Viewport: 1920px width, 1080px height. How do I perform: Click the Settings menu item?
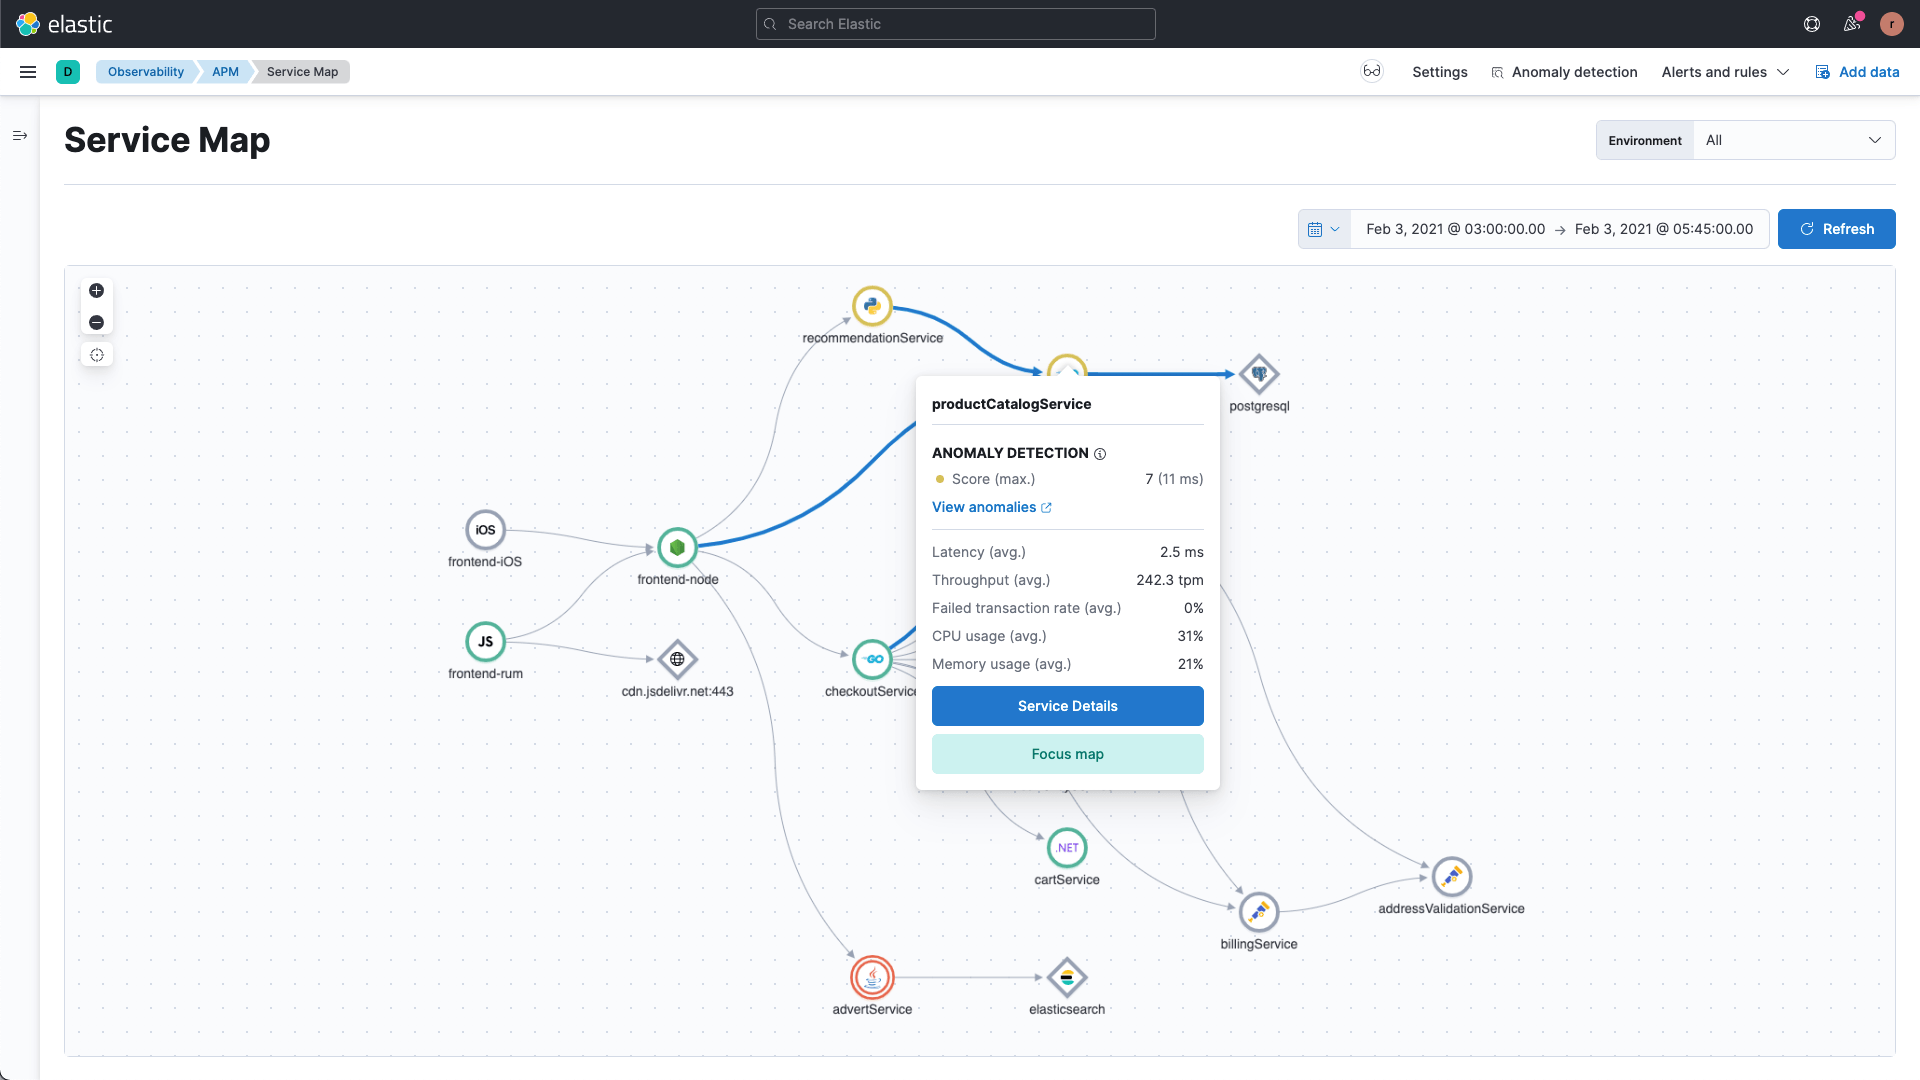[x=1440, y=71]
